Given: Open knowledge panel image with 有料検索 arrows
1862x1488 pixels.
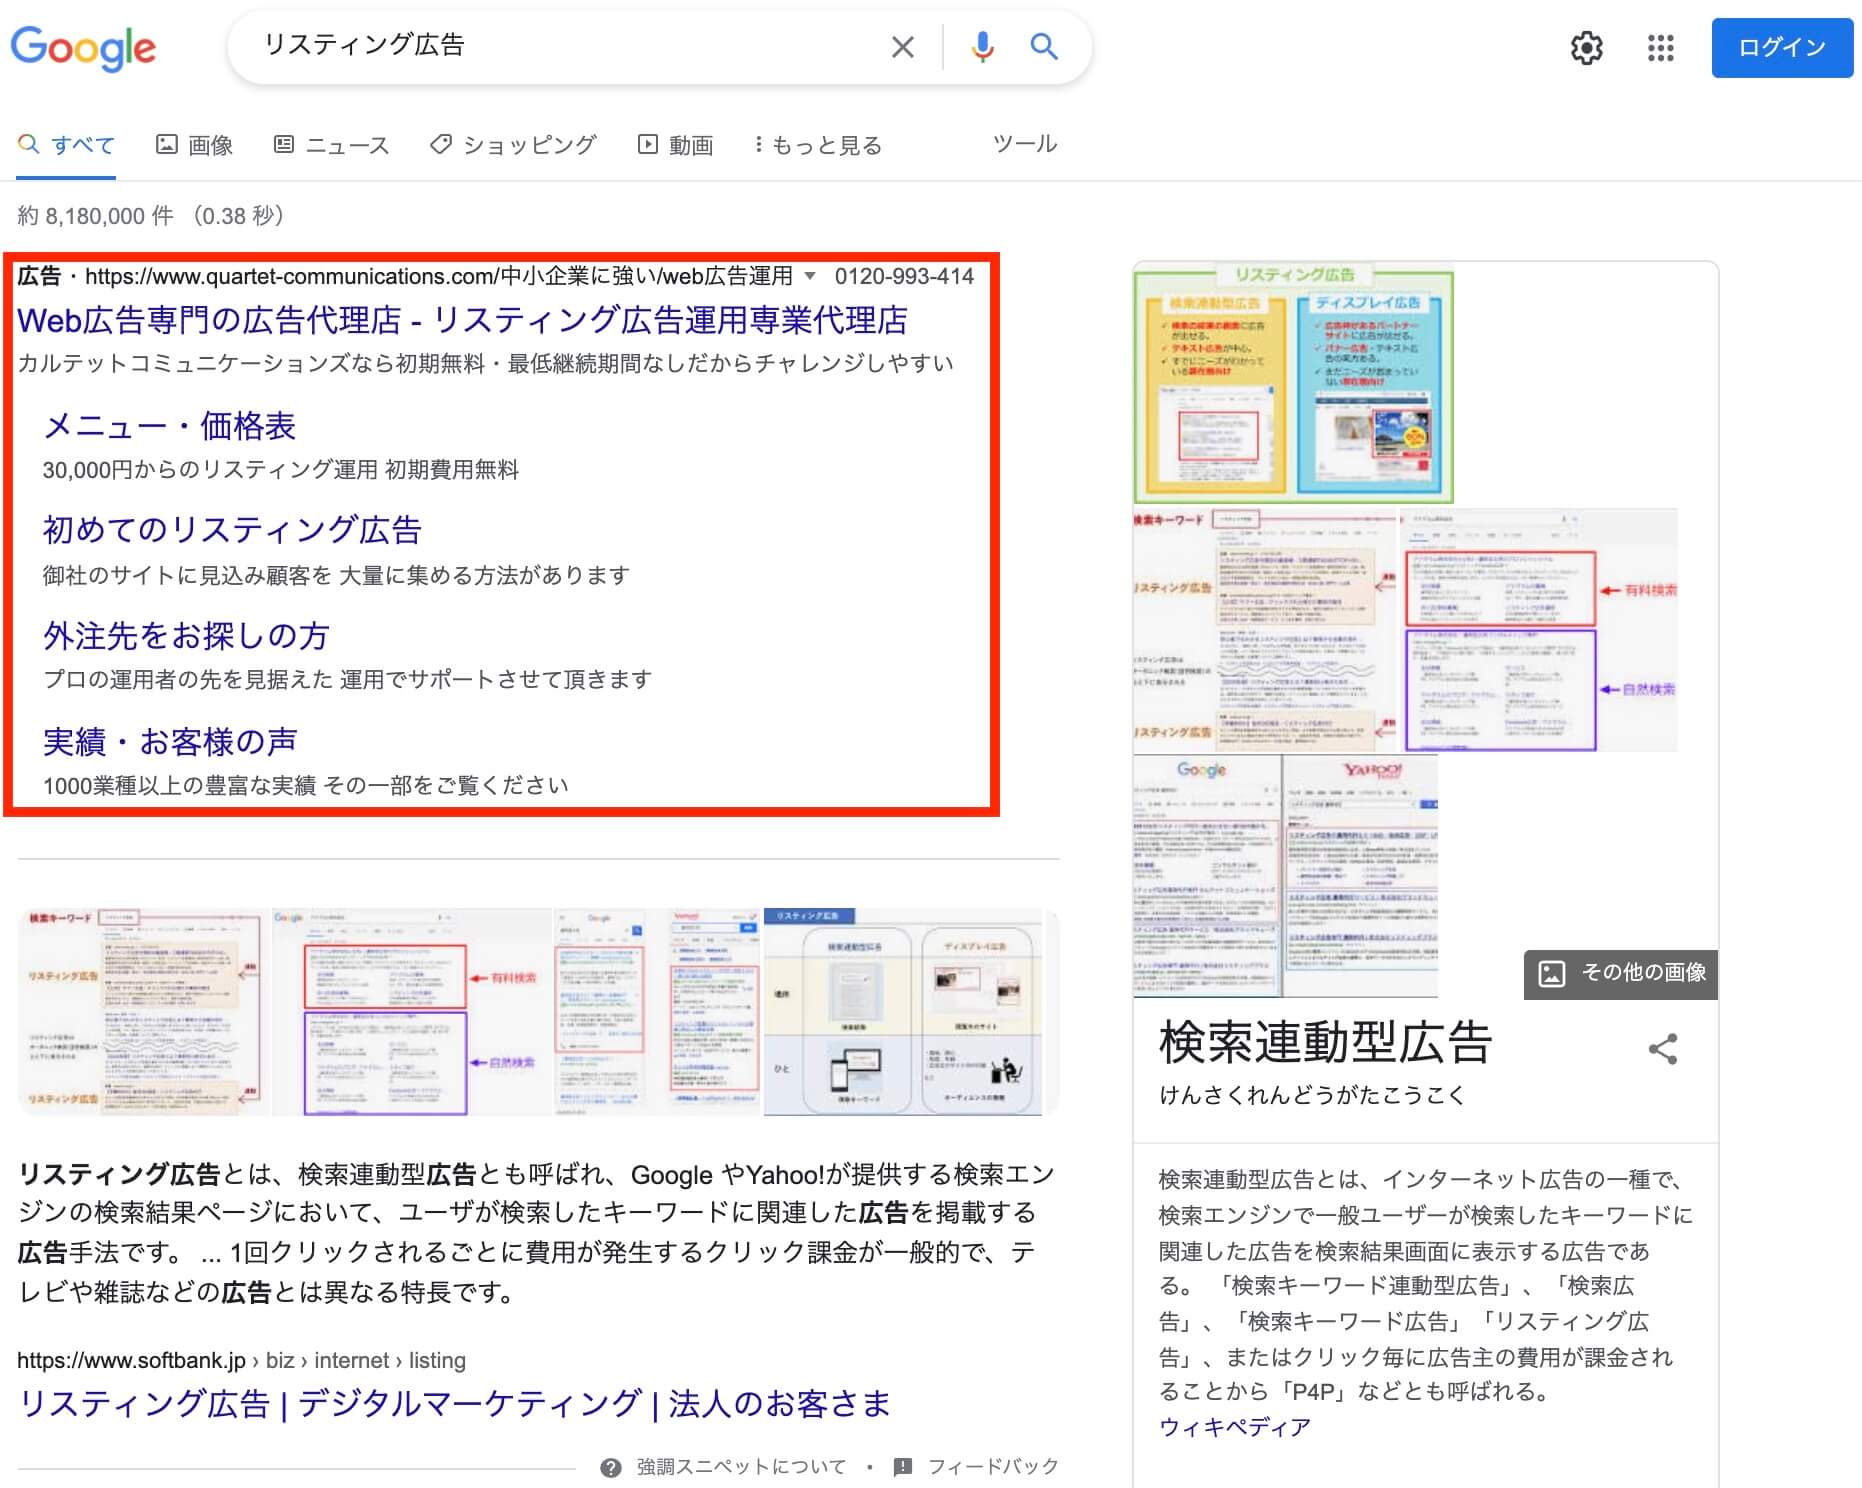Looking at the screenshot, I should coord(1538,630).
